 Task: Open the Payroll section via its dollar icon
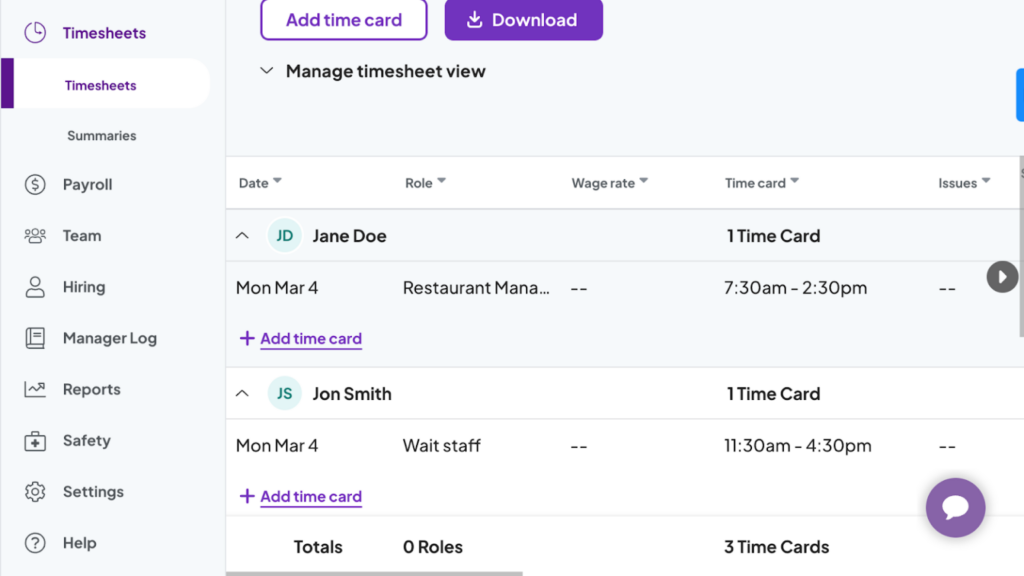point(34,184)
